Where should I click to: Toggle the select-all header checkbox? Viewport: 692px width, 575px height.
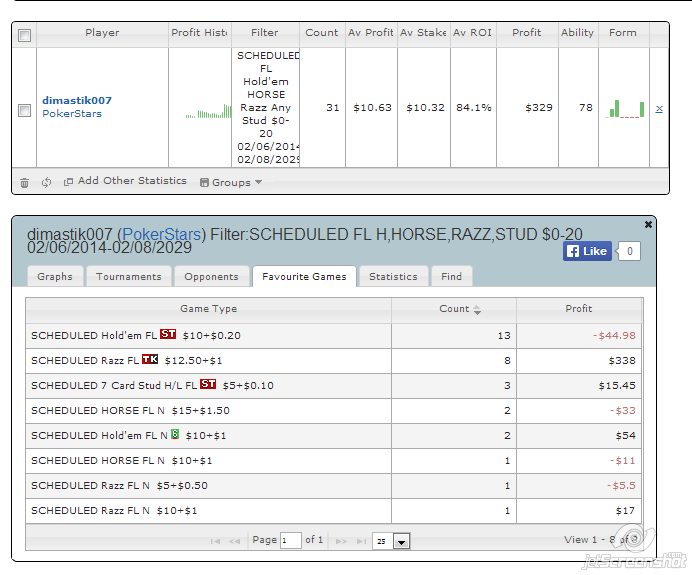pyautogui.click(x=25, y=35)
